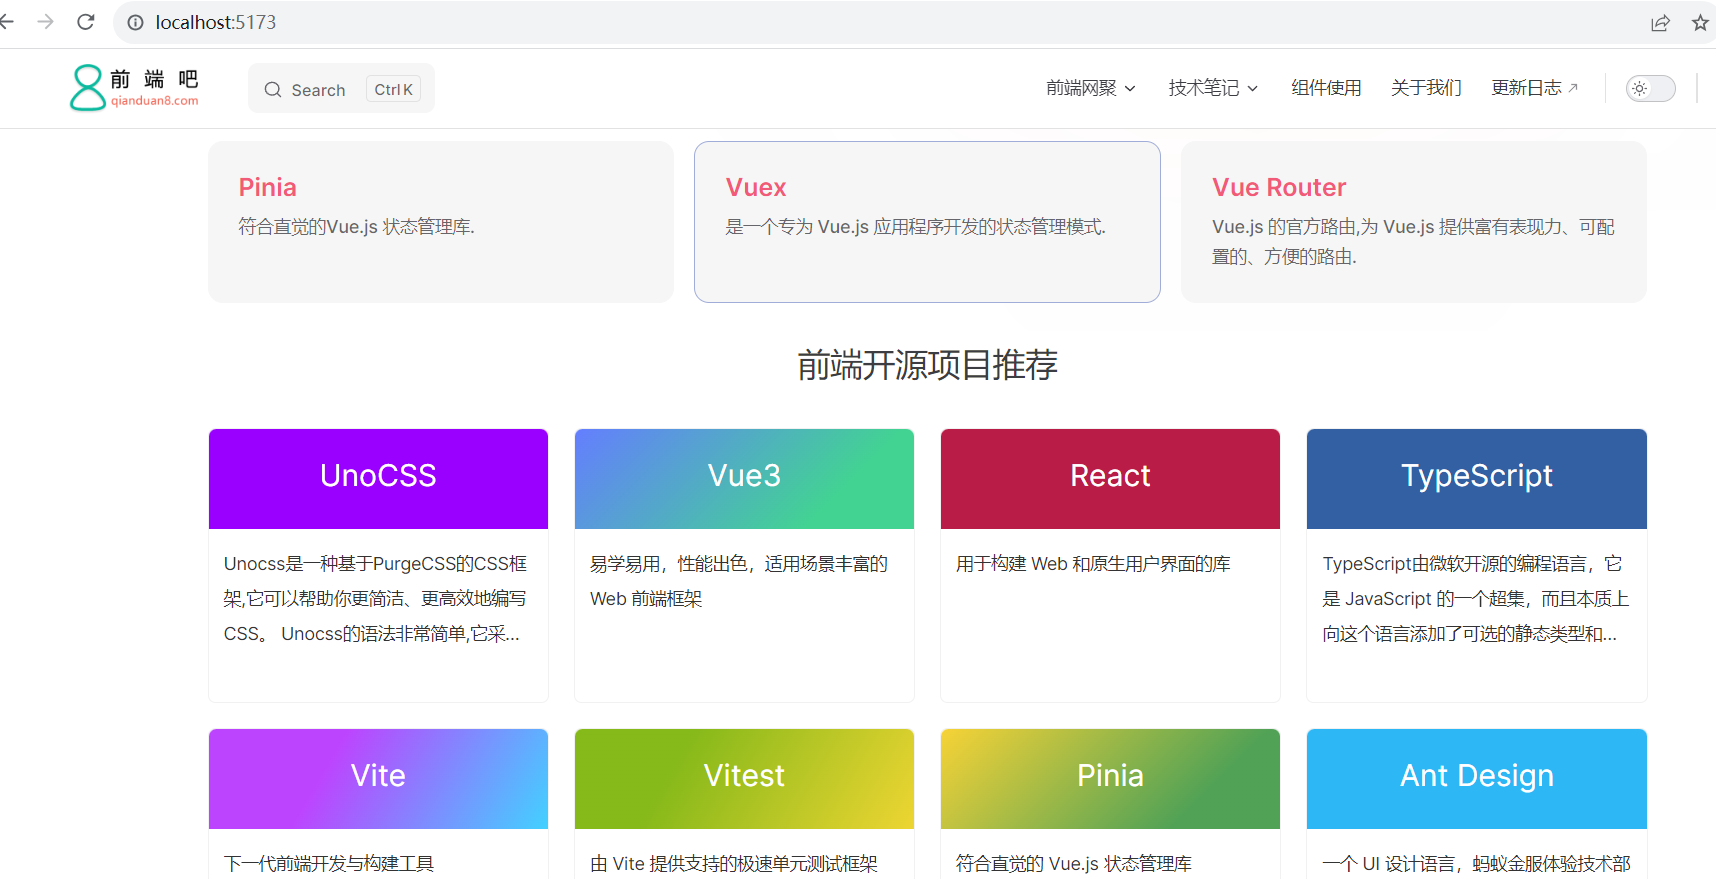The height and width of the screenshot is (879, 1716).
Task: Bookmark this page with star icon
Action: [x=1700, y=22]
